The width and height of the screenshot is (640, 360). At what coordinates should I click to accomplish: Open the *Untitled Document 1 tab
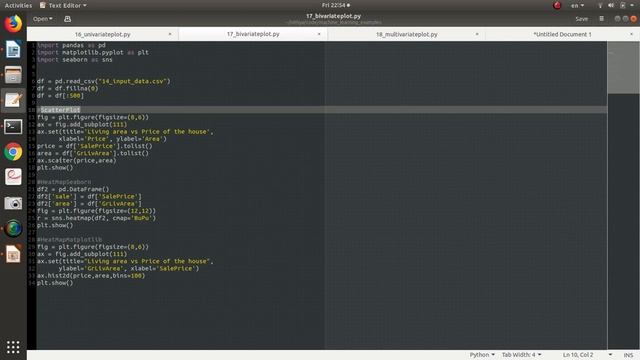[x=562, y=34]
